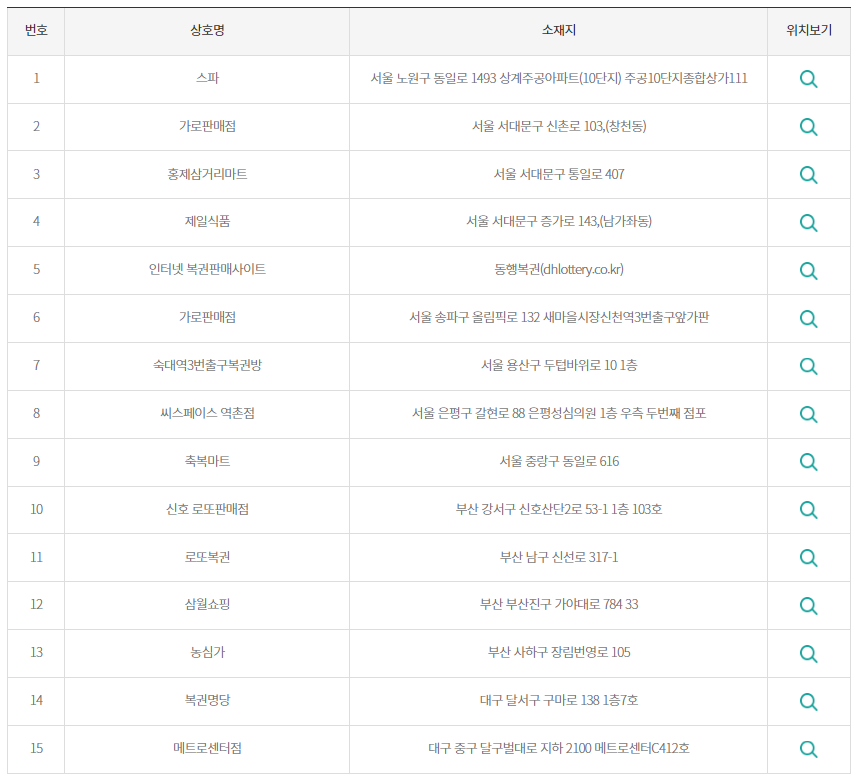Image resolution: width=858 pixels, height=778 pixels.
Task: Click address 서울 서대문구 통일로 407
Action: [559, 174]
